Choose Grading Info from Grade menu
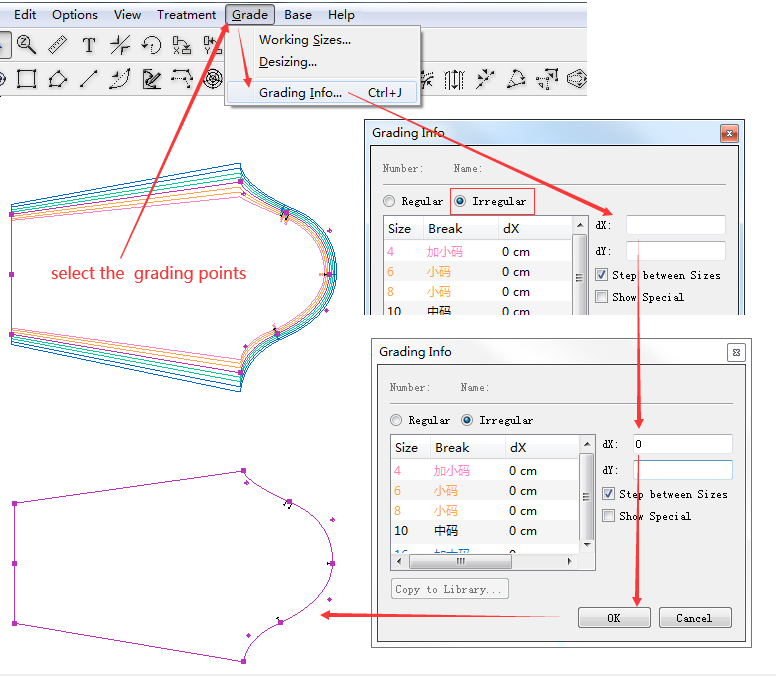 click(x=300, y=93)
